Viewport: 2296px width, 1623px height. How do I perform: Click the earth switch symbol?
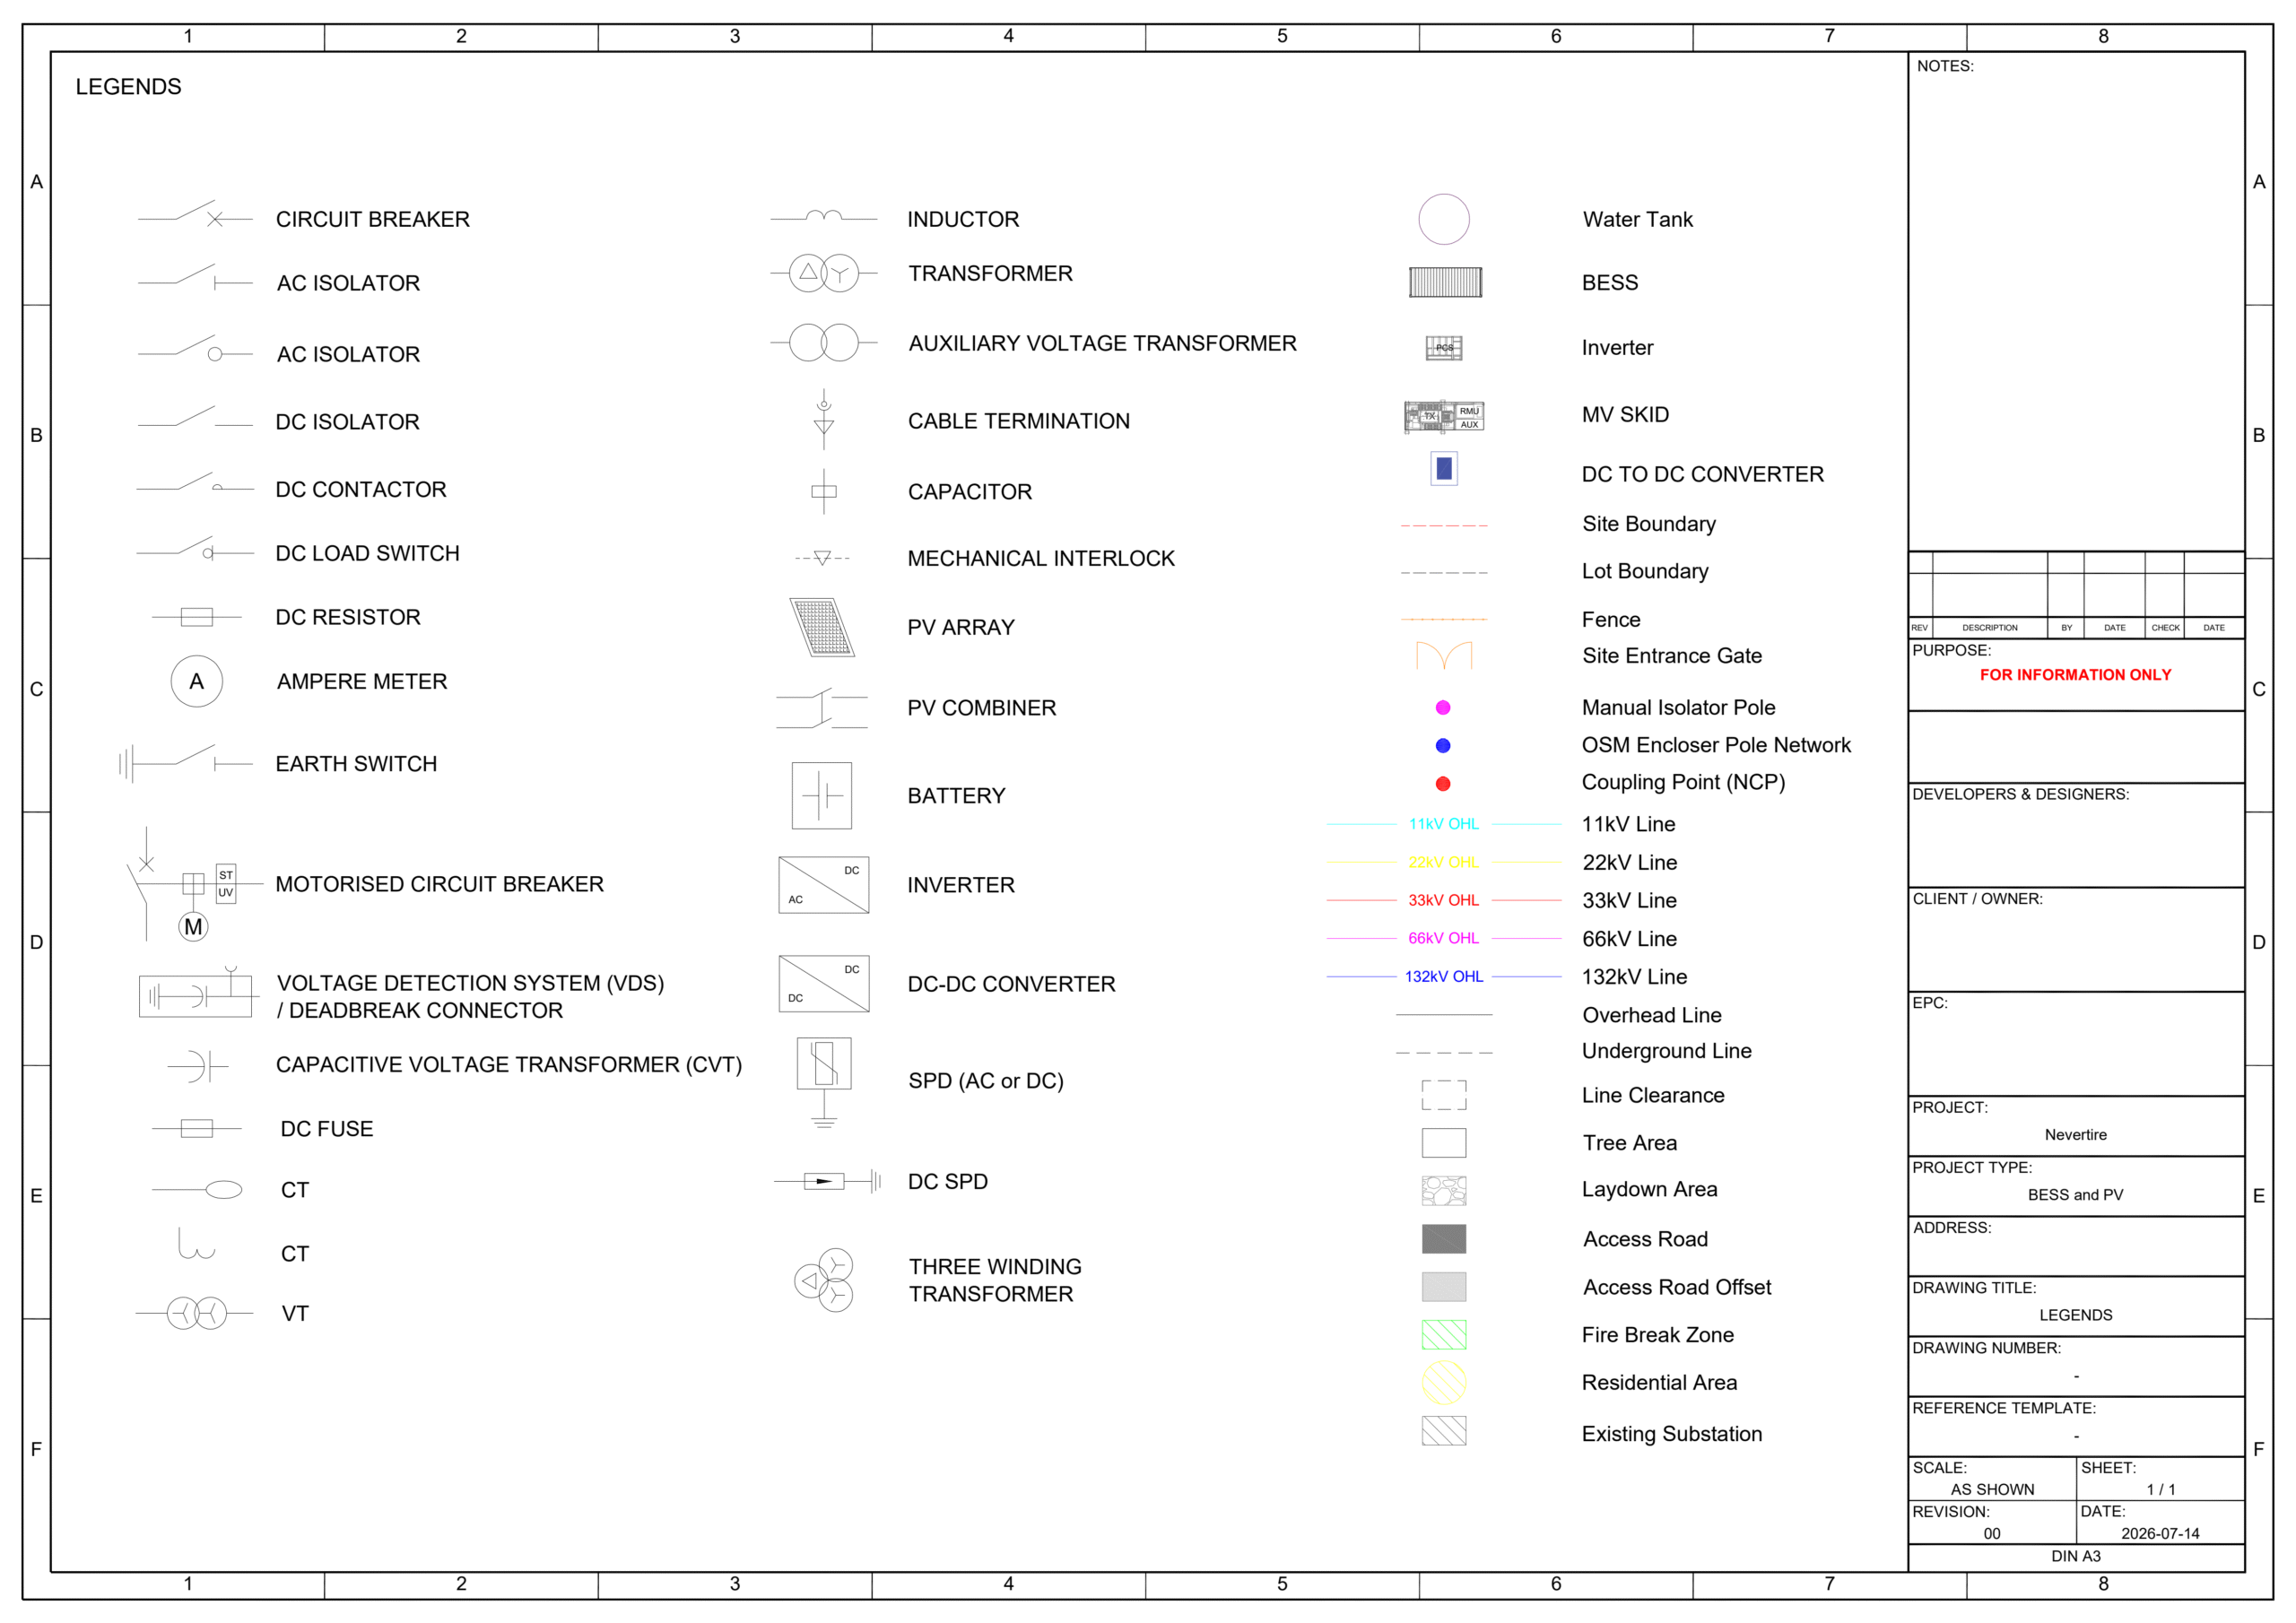186,763
